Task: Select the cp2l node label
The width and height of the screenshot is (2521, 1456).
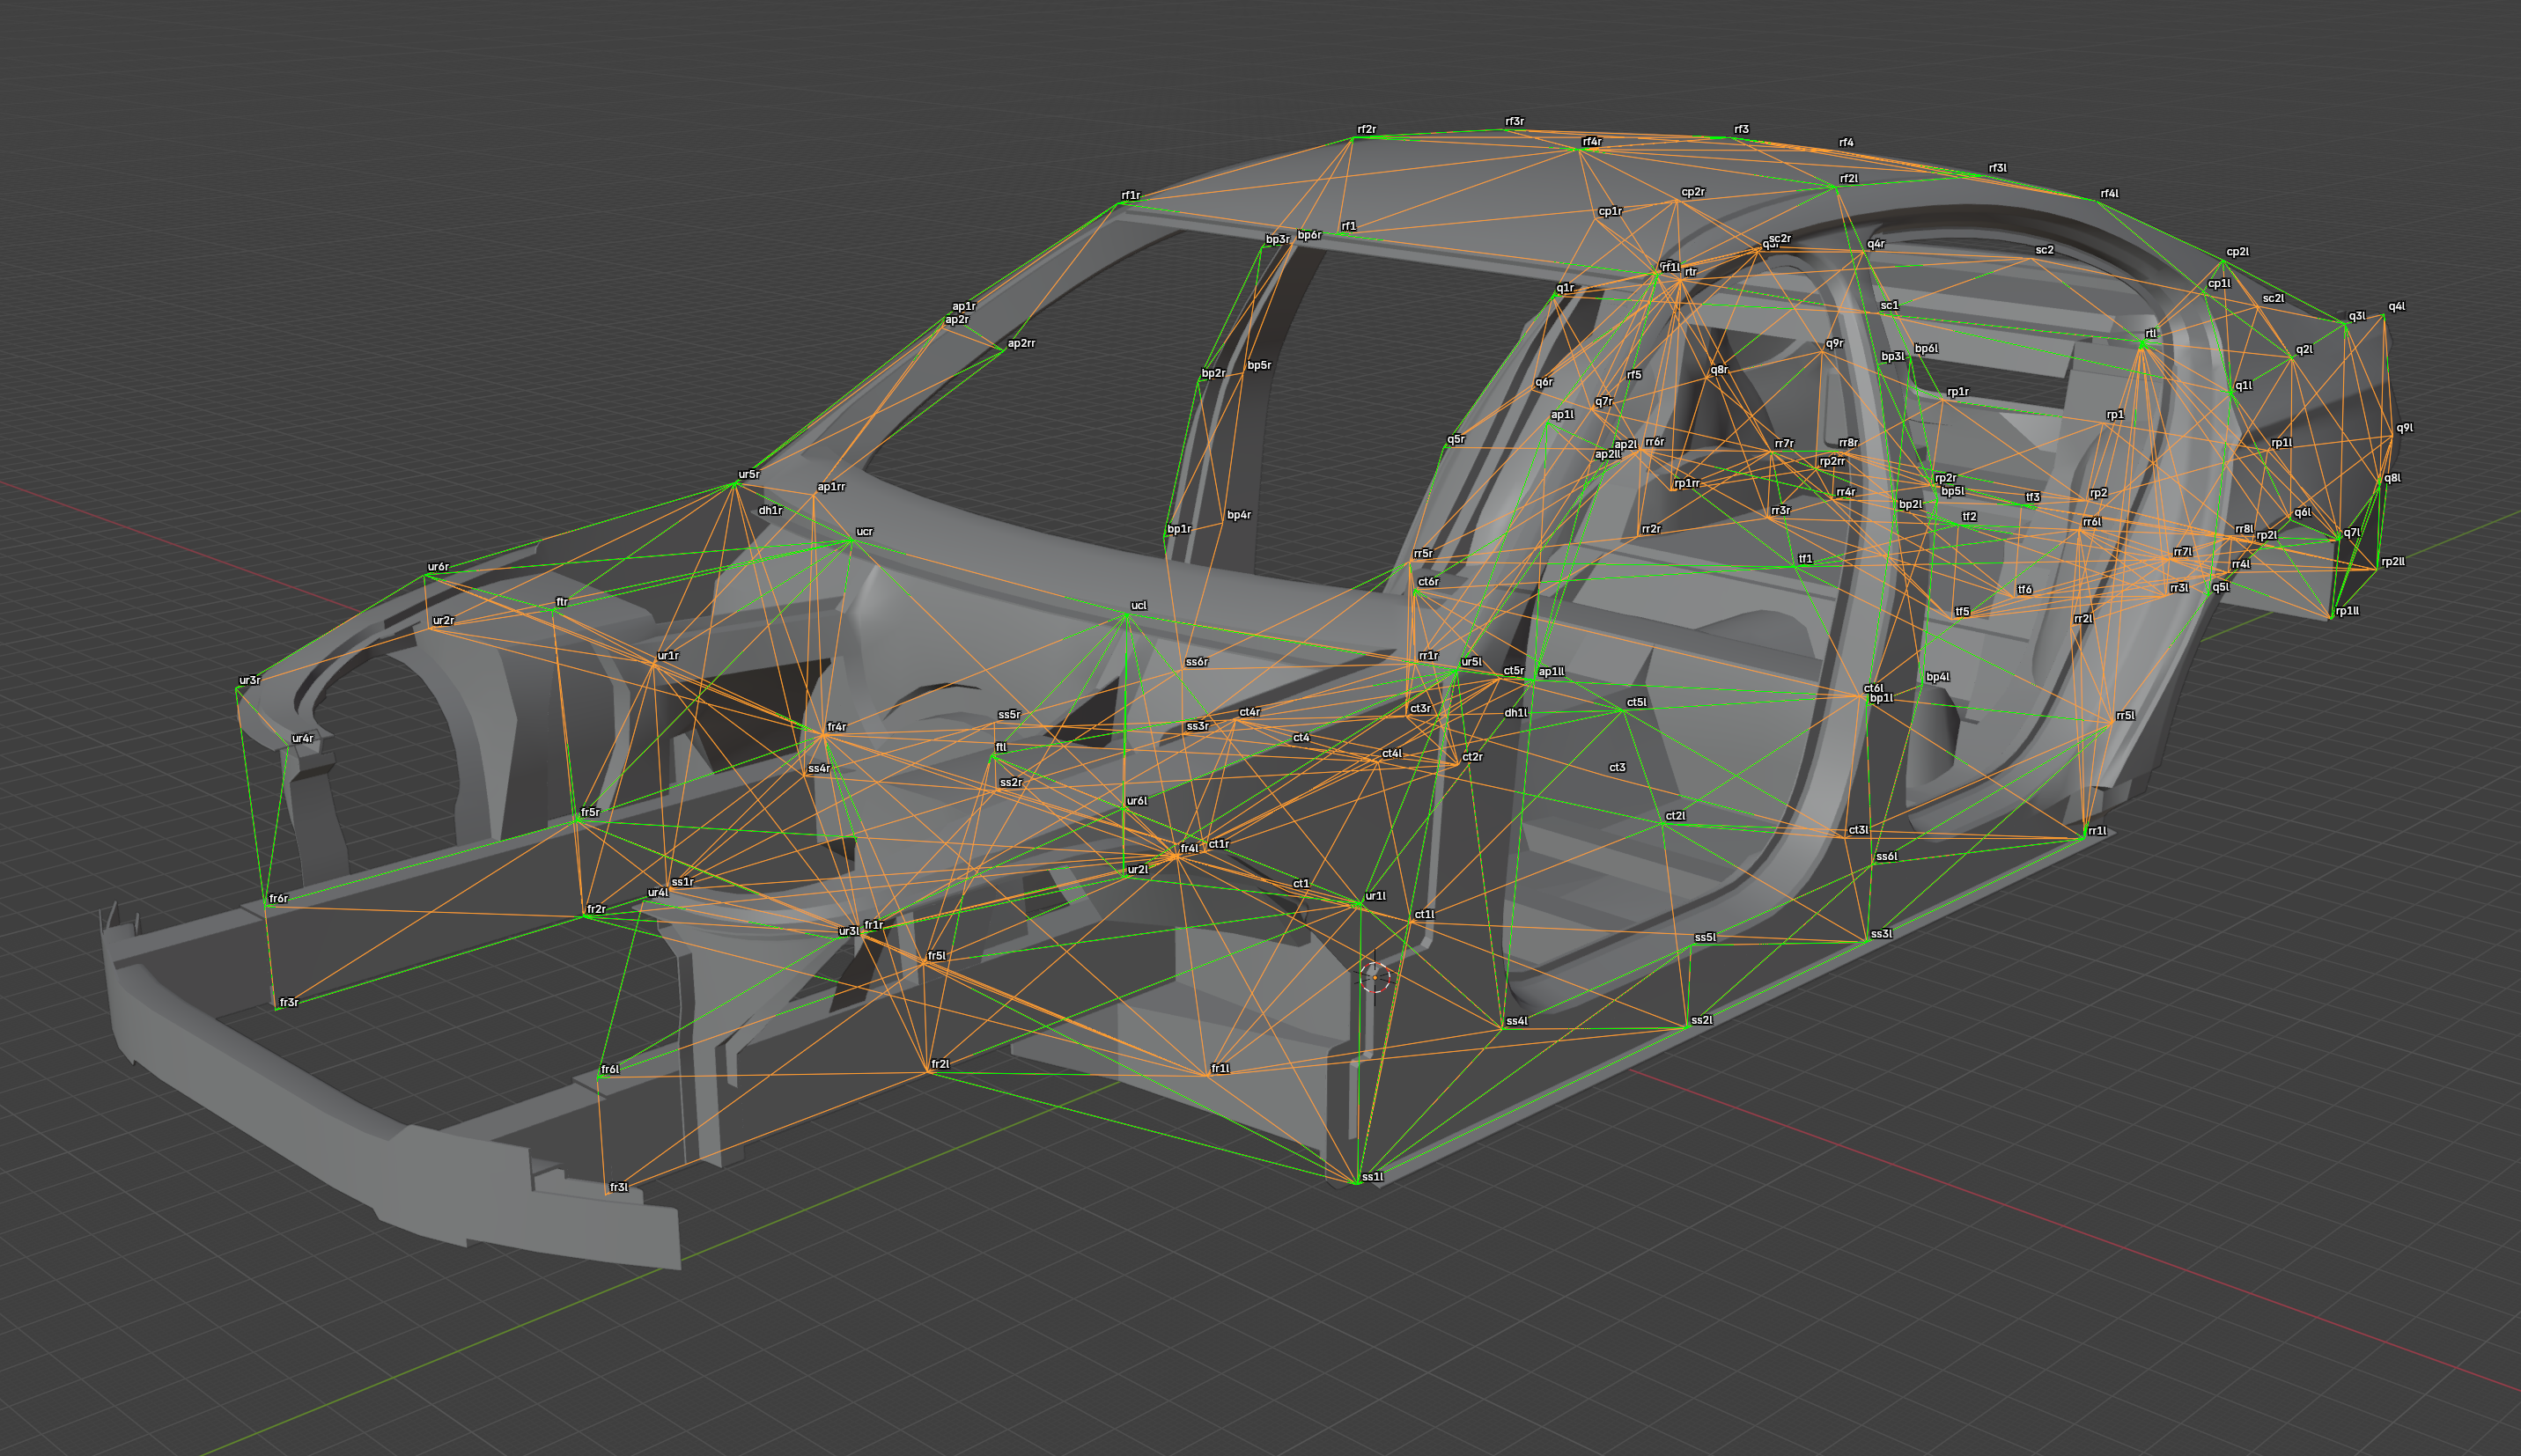Action: [x=2237, y=252]
